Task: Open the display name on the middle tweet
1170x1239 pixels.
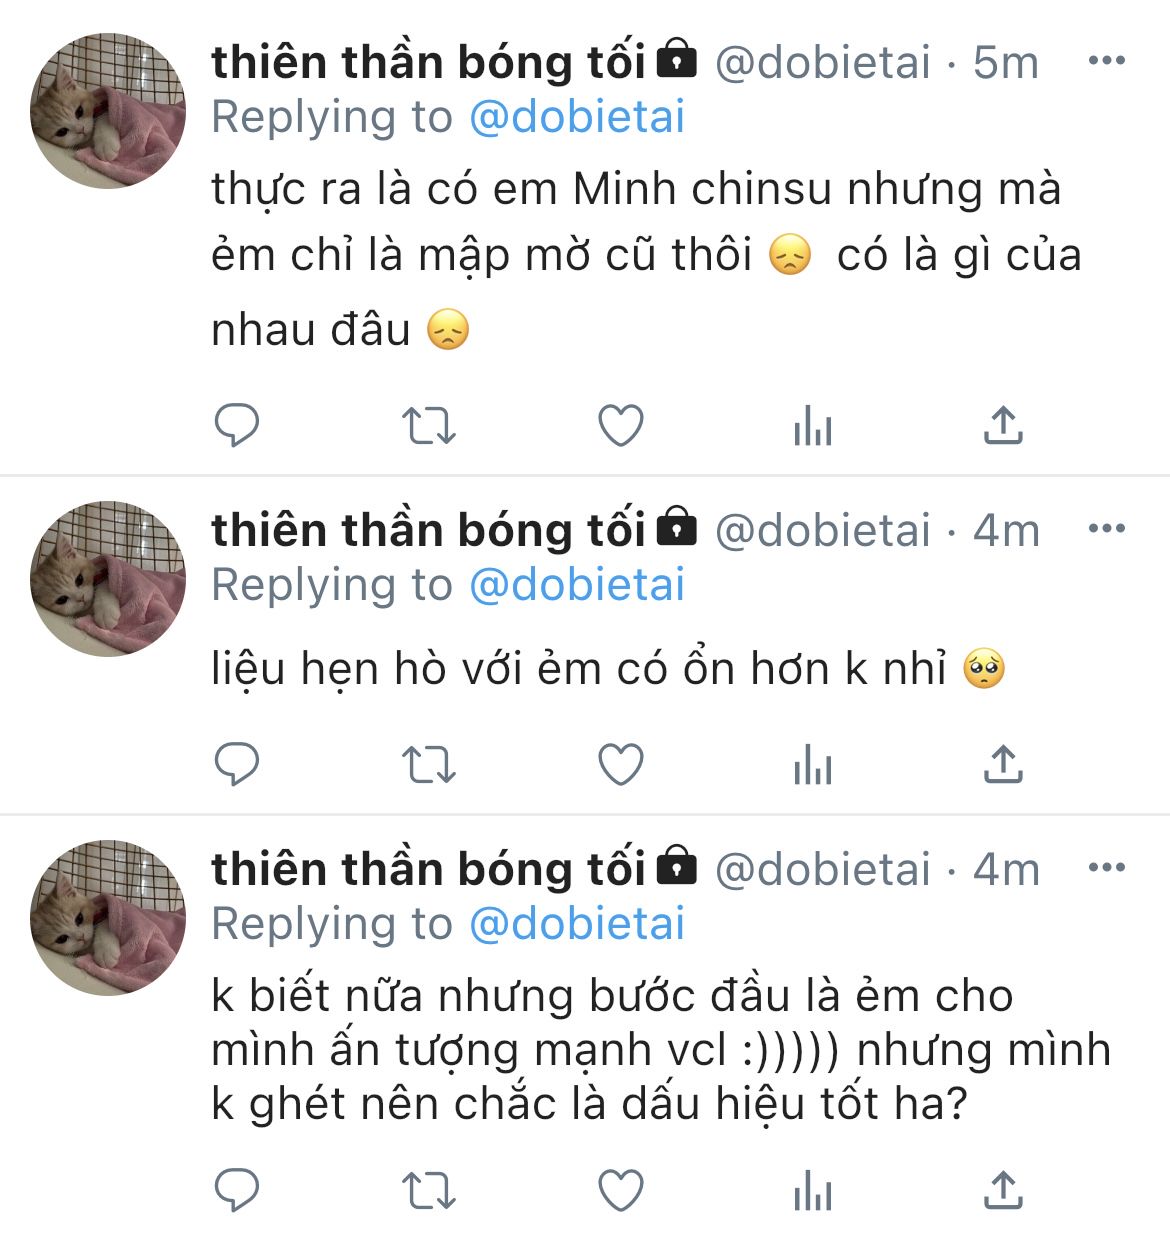Action: tap(428, 529)
